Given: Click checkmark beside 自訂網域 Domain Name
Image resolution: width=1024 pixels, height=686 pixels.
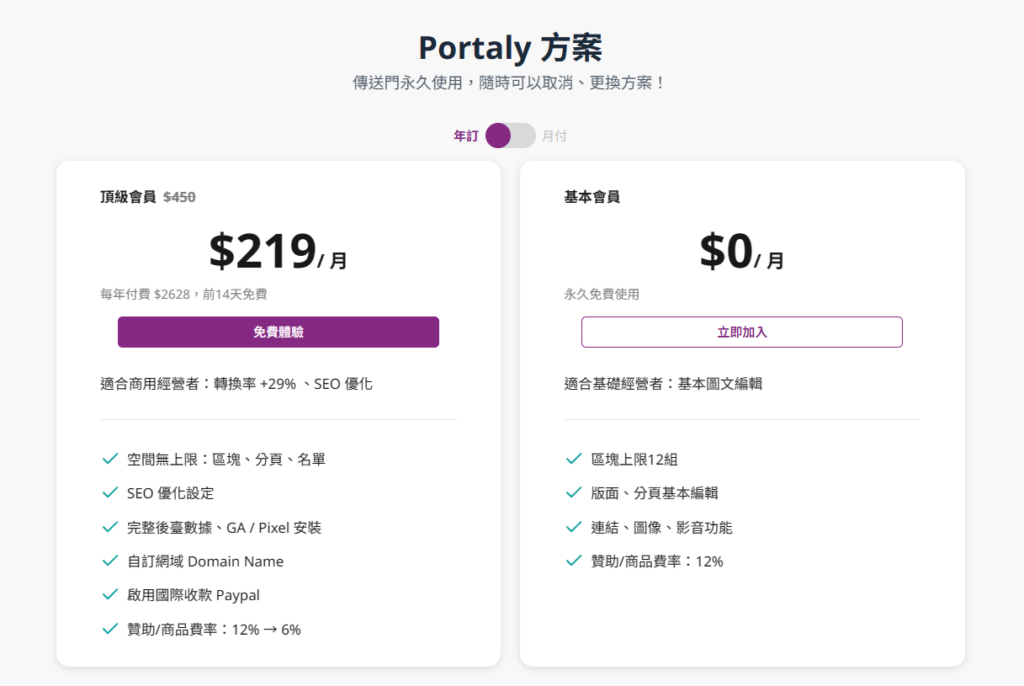Looking at the screenshot, I should click(x=110, y=561).
